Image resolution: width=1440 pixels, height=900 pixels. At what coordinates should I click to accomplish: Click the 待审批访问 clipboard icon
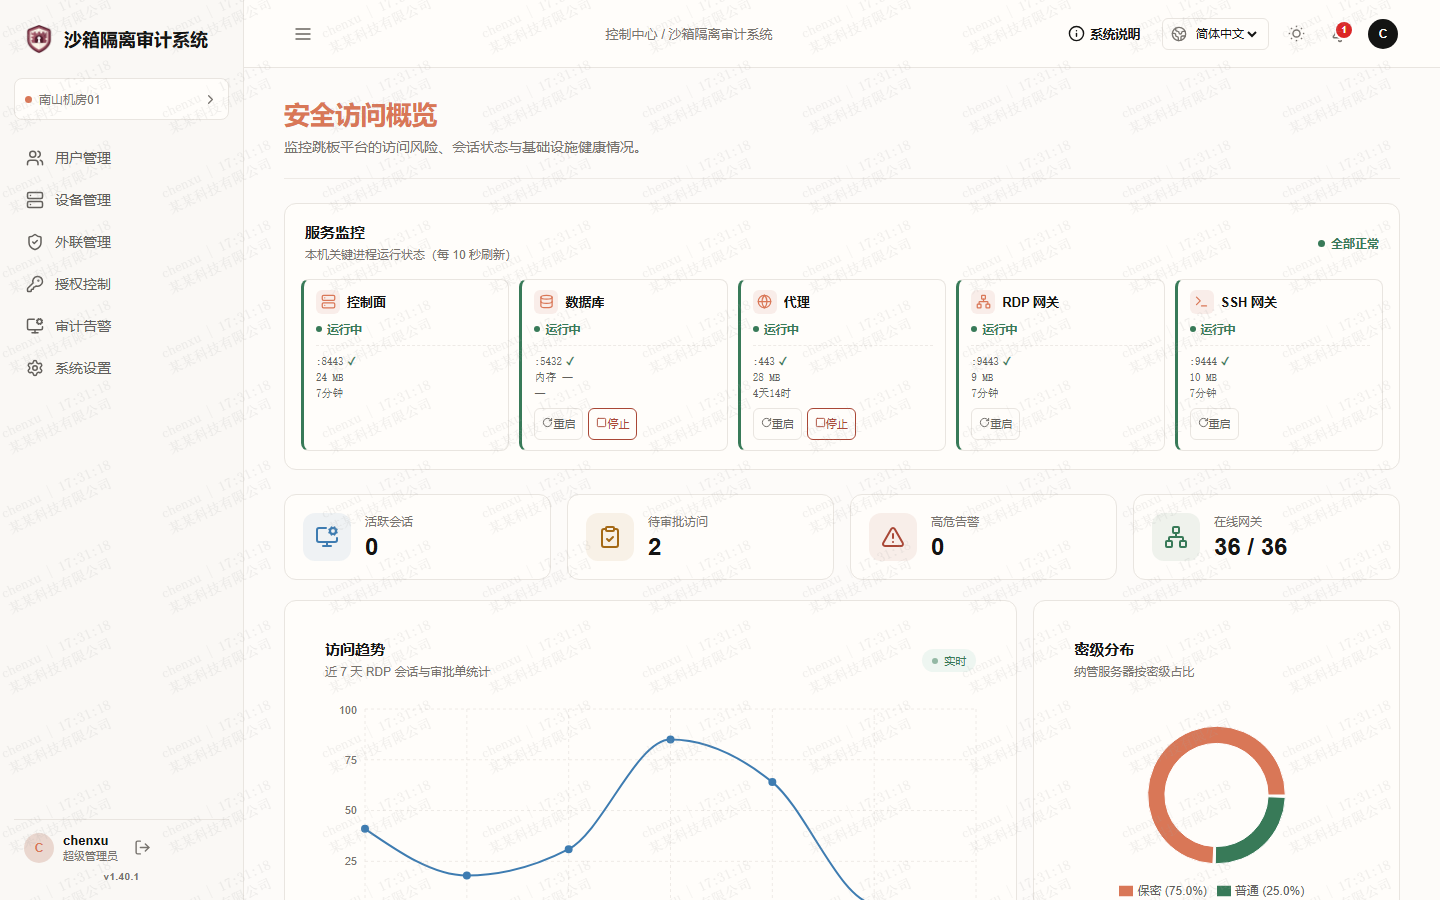click(x=610, y=537)
